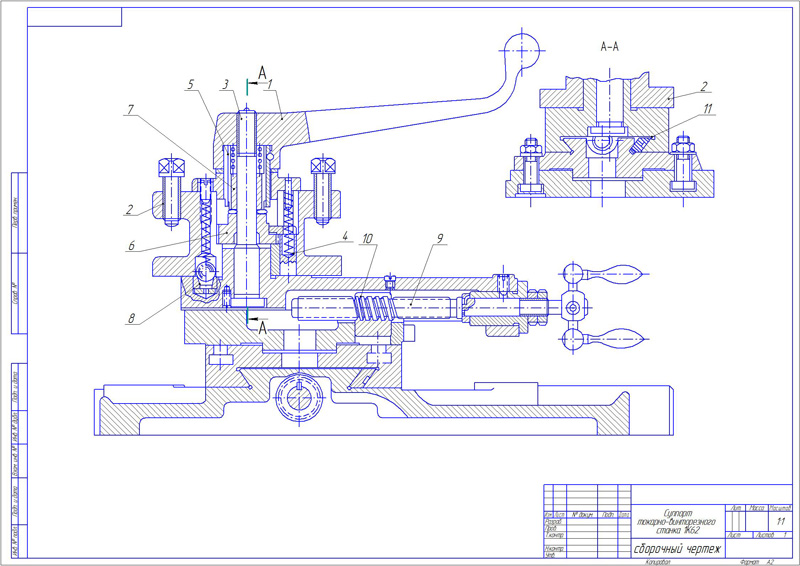800x566 pixels.
Task: Click the title 'Суппорт токарно-винторезного станка 1К62'
Action: tap(677, 521)
